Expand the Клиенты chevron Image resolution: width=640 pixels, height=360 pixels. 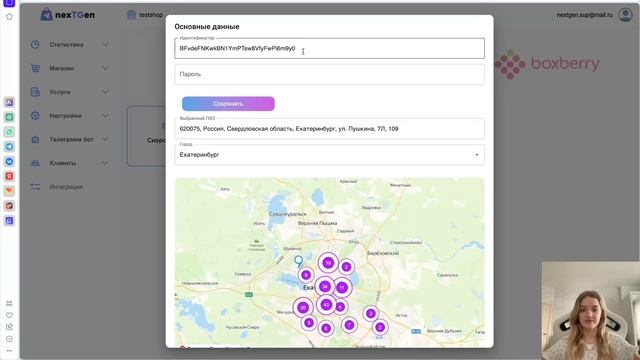point(105,163)
